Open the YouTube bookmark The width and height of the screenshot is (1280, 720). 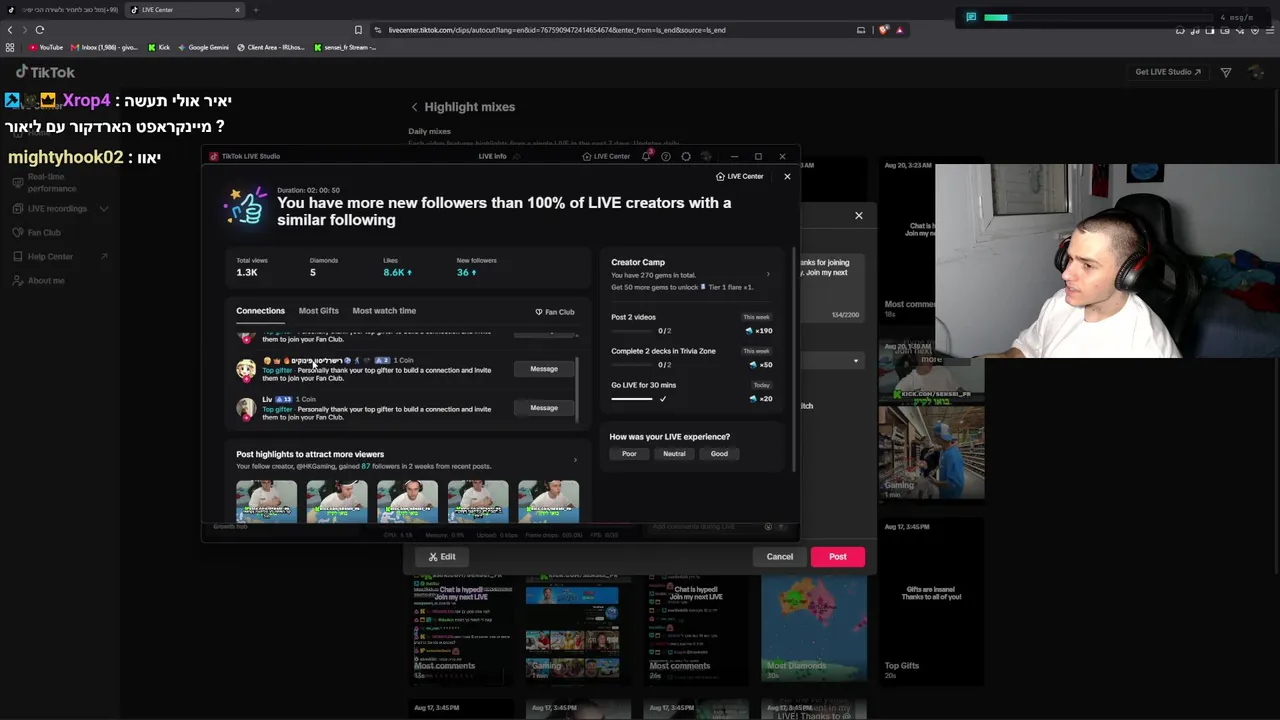46,47
